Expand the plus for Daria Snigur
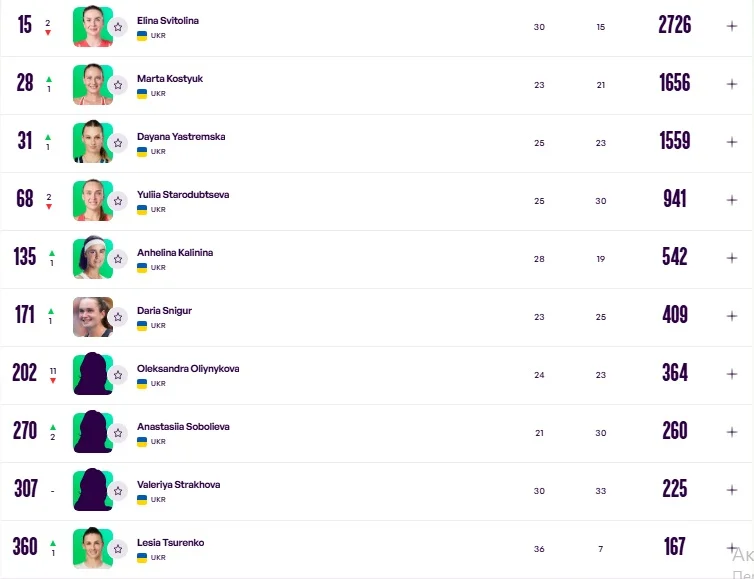Image resolution: width=754 pixels, height=579 pixels. pyautogui.click(x=732, y=316)
